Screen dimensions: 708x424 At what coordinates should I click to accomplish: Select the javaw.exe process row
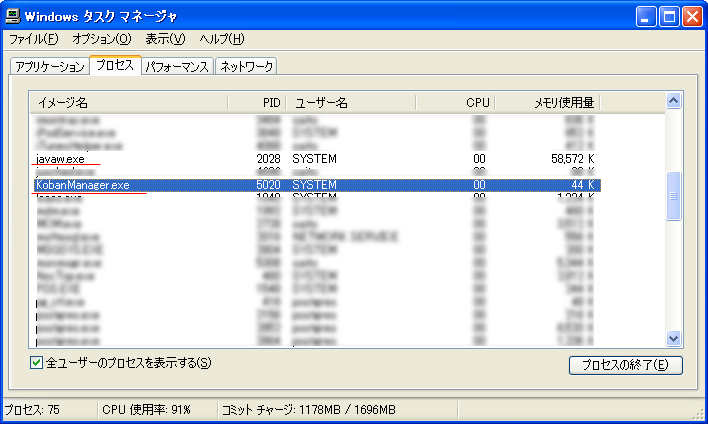315,159
